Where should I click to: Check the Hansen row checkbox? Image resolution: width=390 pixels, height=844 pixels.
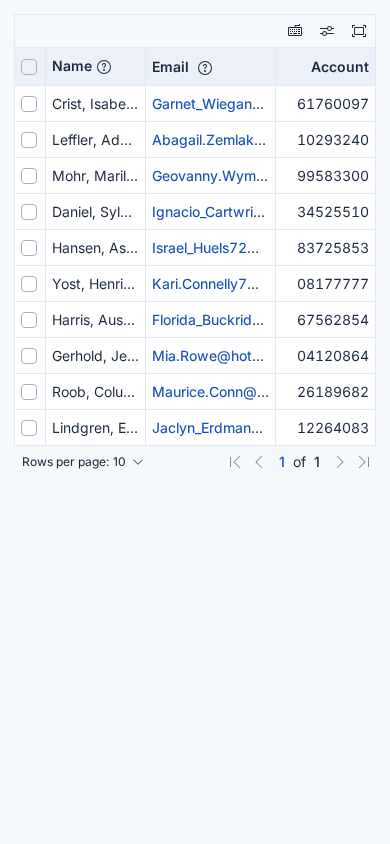[29, 248]
